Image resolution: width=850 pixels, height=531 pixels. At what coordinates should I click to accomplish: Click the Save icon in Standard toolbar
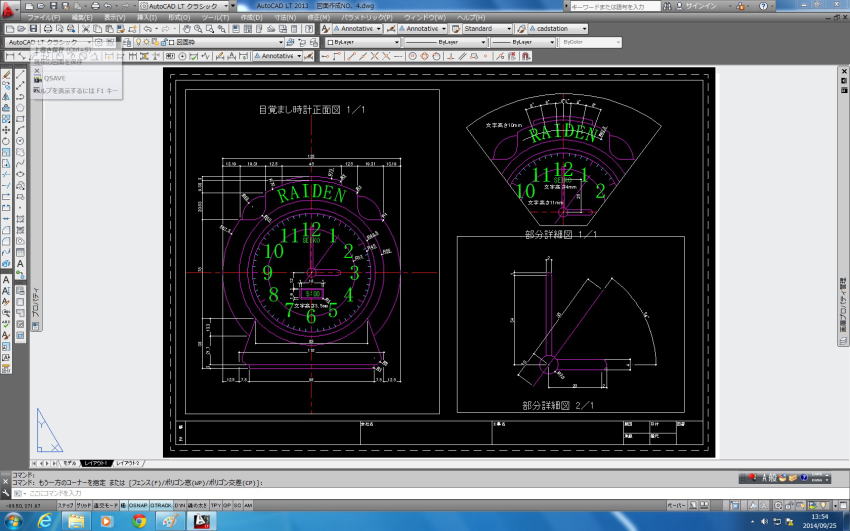pyautogui.click(x=34, y=29)
